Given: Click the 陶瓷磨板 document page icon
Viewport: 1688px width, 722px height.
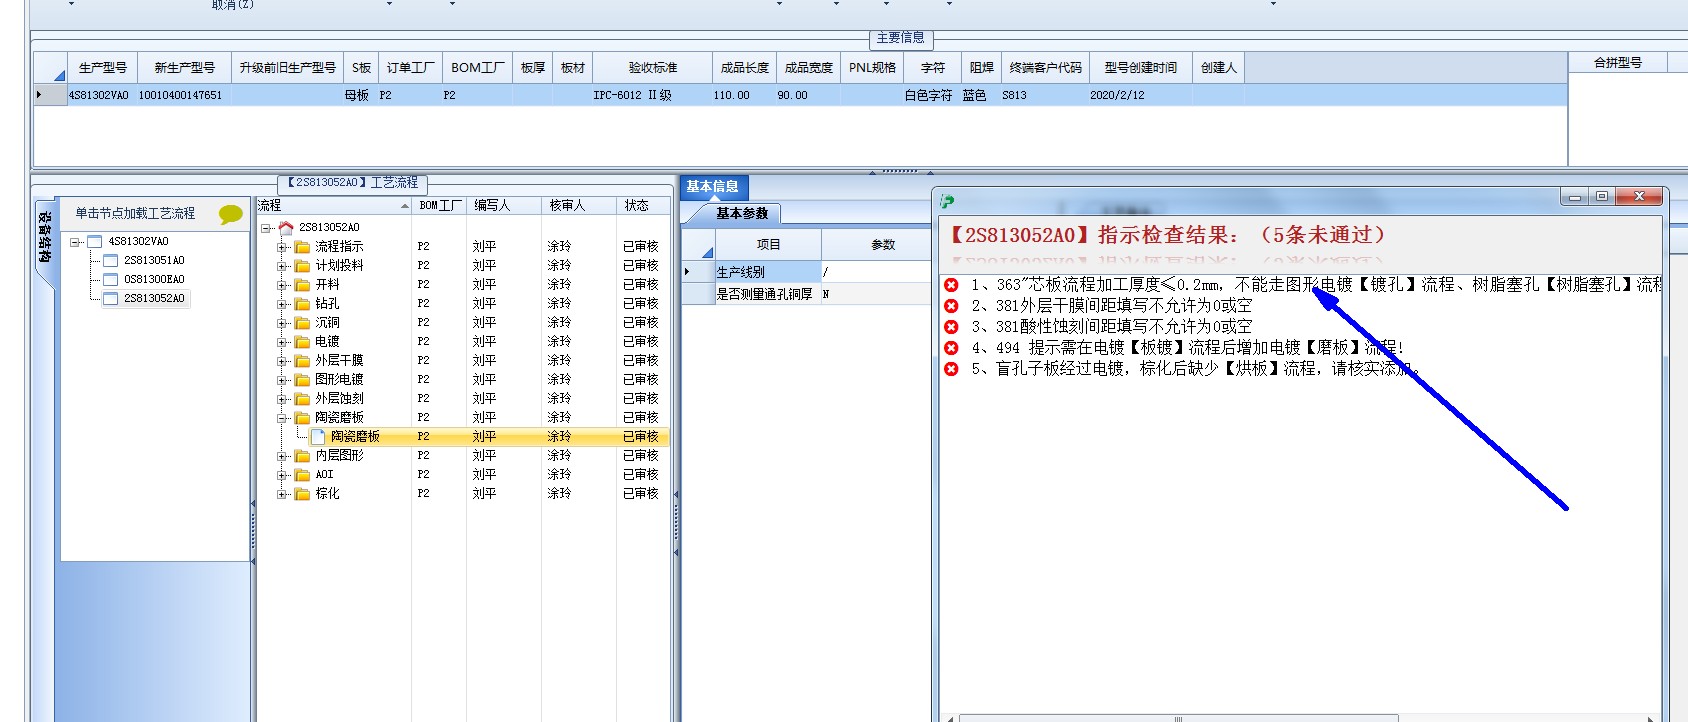Looking at the screenshot, I should click(318, 437).
